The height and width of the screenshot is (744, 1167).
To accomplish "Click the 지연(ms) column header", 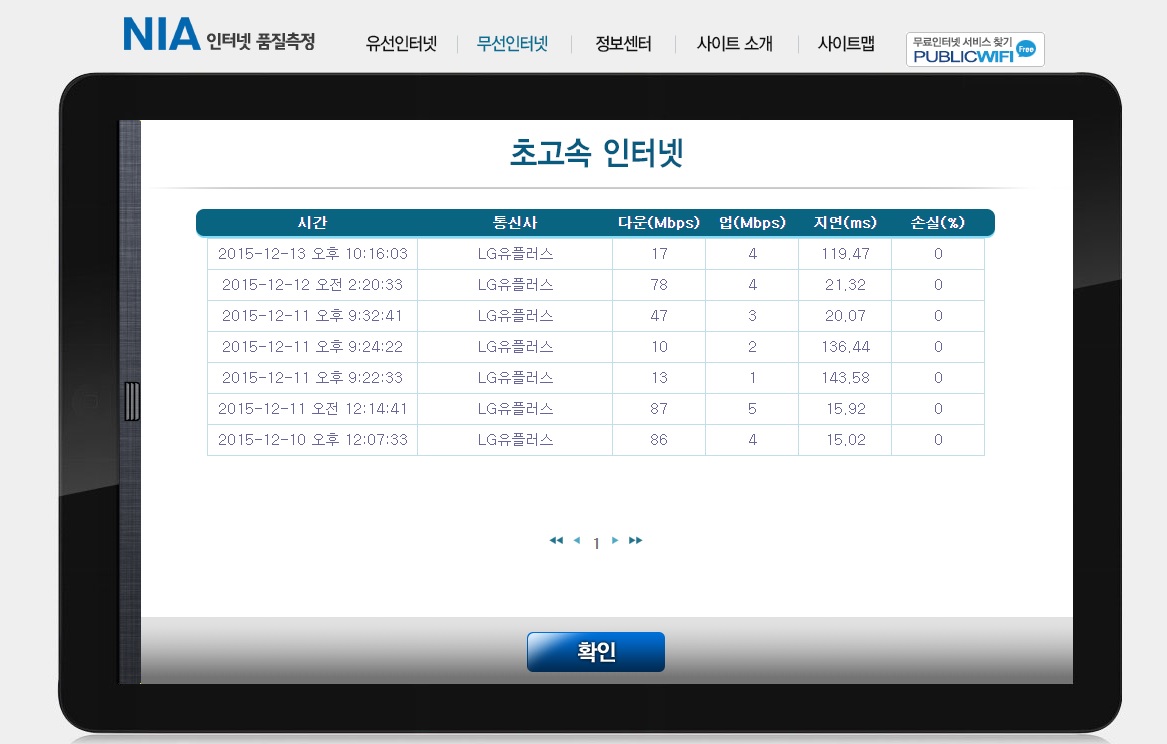I will (x=844, y=223).
